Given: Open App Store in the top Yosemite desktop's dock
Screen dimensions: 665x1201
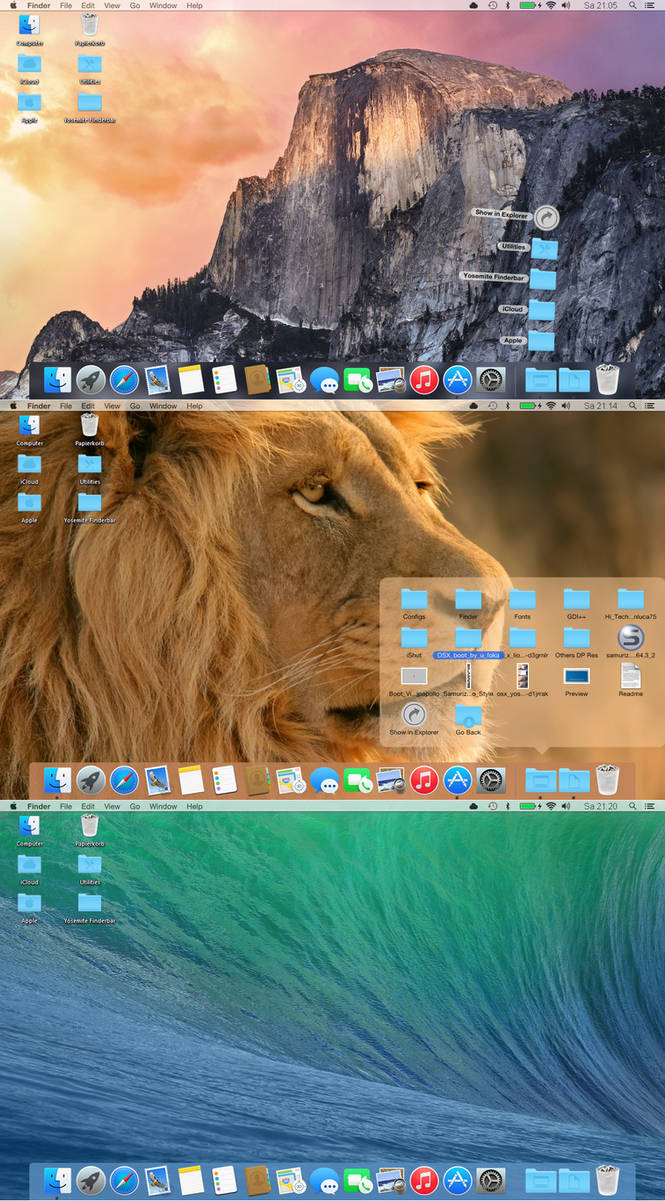Looking at the screenshot, I should [457, 380].
